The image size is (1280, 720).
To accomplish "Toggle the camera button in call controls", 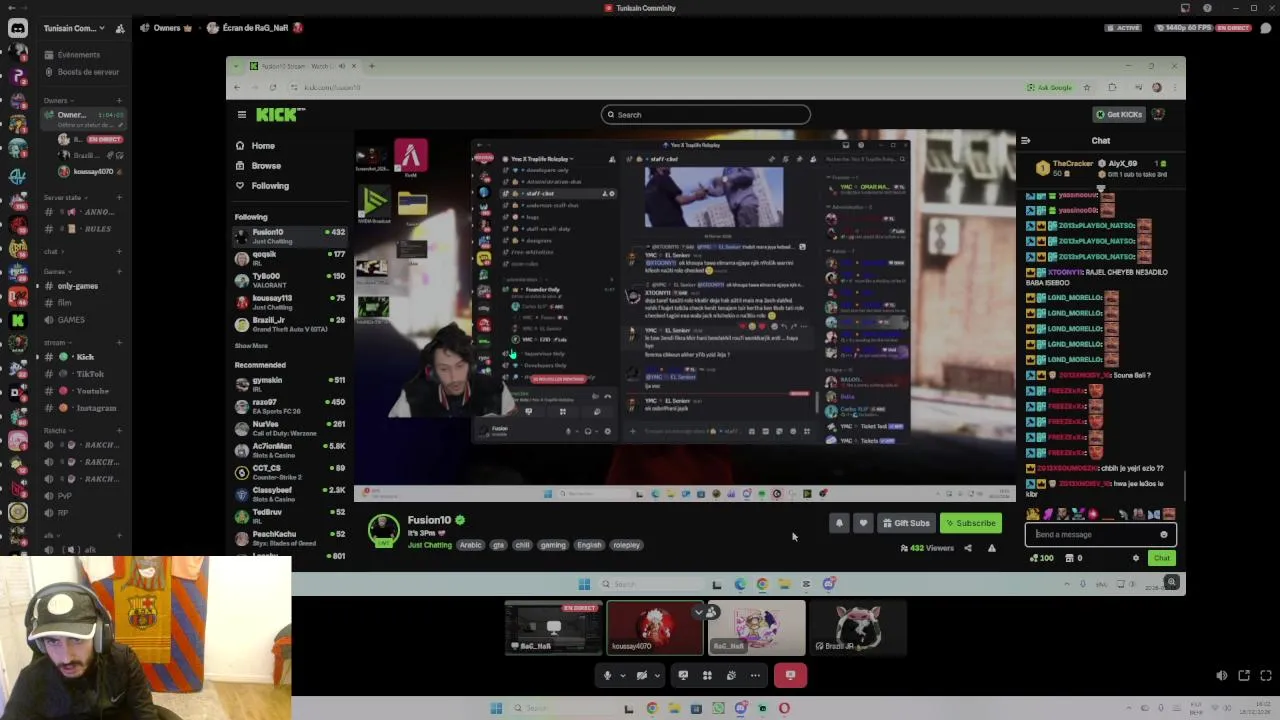I will pyautogui.click(x=642, y=676).
